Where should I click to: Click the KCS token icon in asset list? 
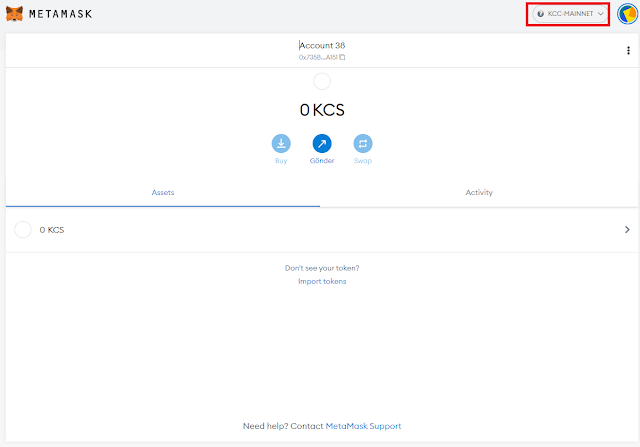coord(23,230)
